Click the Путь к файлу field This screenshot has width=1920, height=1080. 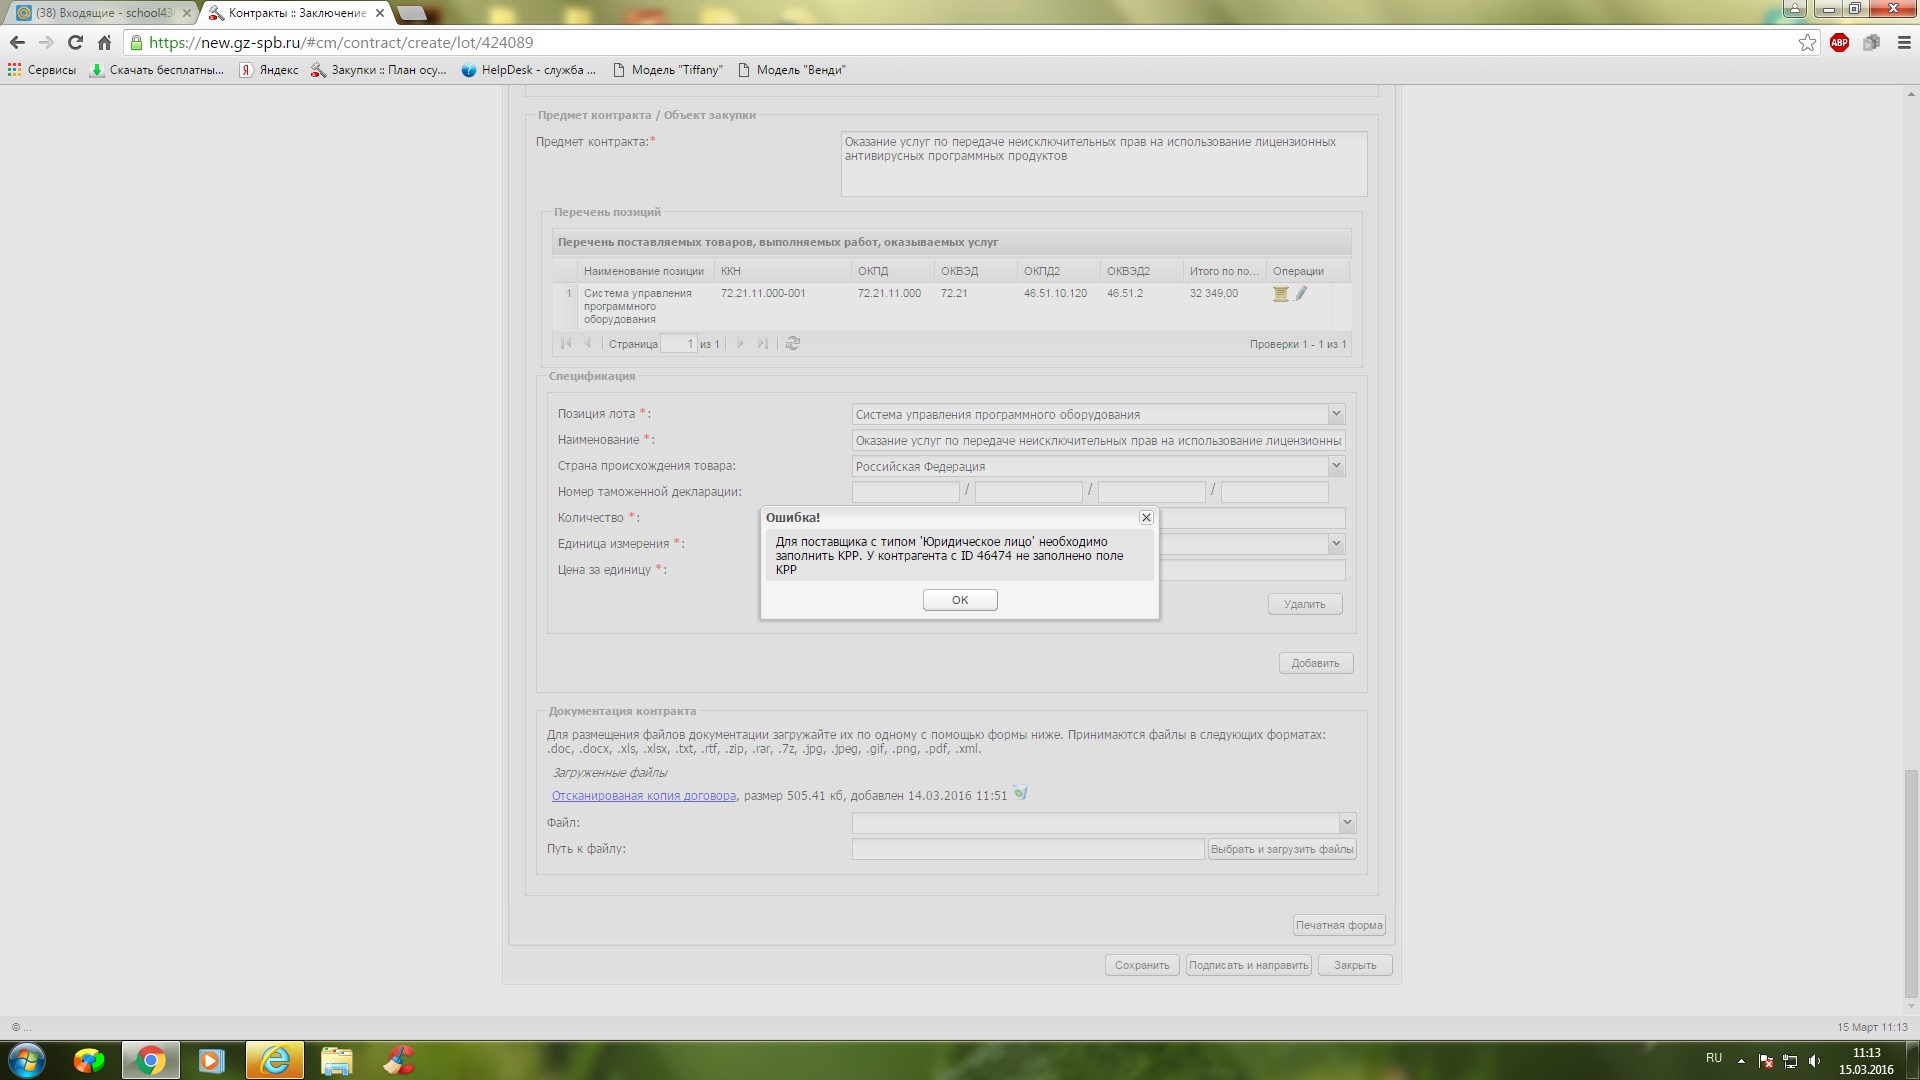pyautogui.click(x=1028, y=849)
